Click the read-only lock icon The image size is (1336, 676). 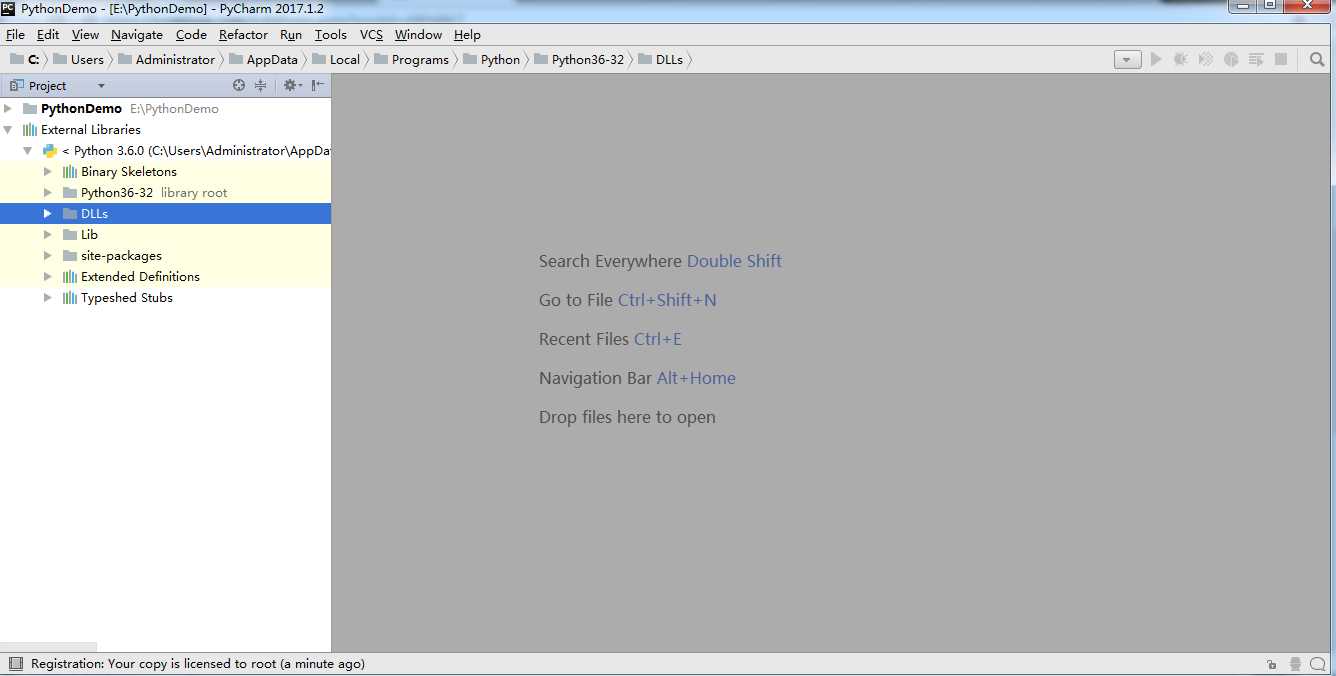pyautogui.click(x=1271, y=664)
